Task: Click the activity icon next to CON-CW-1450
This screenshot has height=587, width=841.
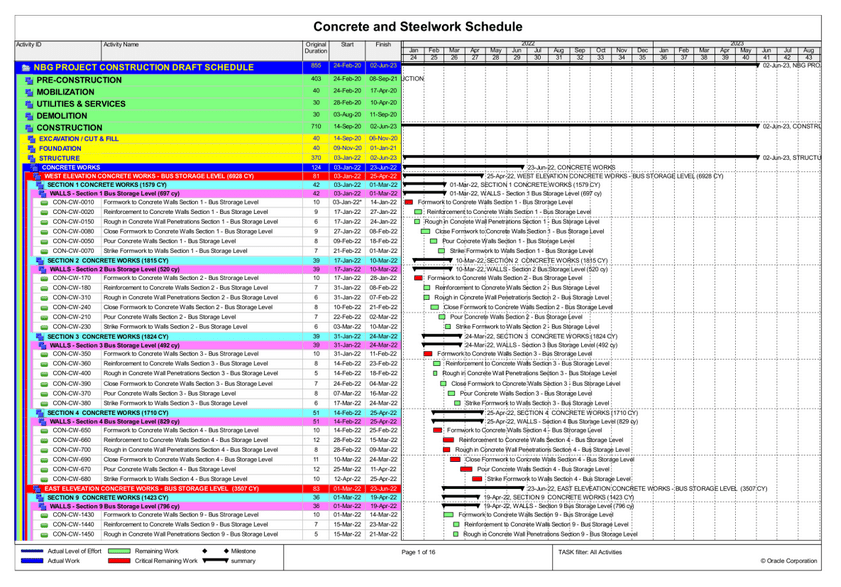Action: (45, 534)
